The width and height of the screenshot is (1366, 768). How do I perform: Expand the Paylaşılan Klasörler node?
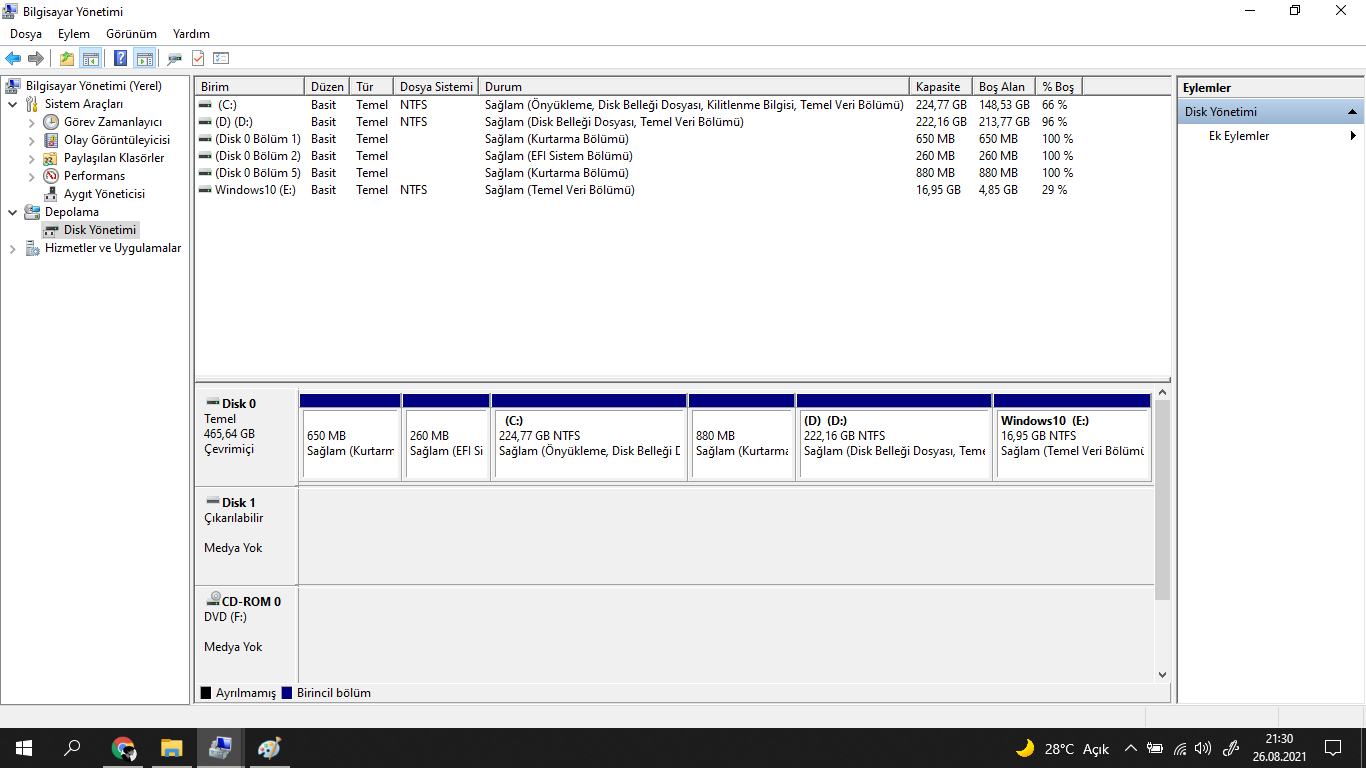[x=31, y=158]
